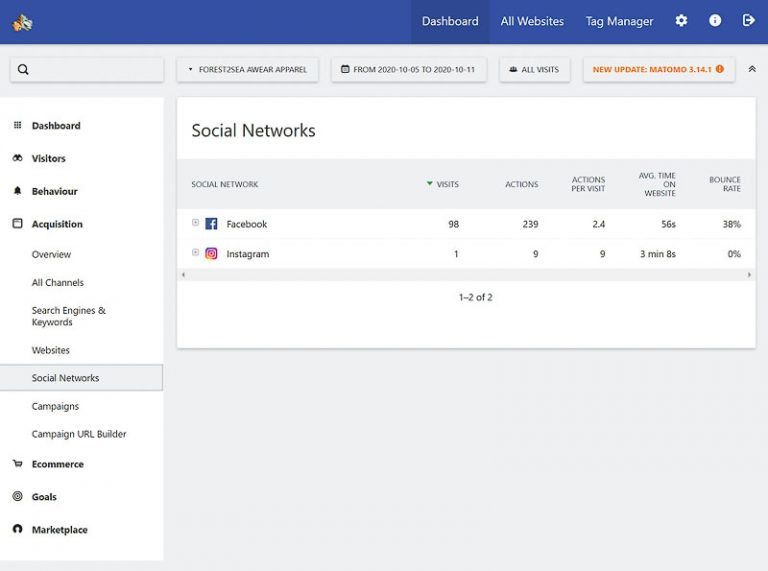
Task: Open the settings gear icon
Action: pyautogui.click(x=681, y=21)
